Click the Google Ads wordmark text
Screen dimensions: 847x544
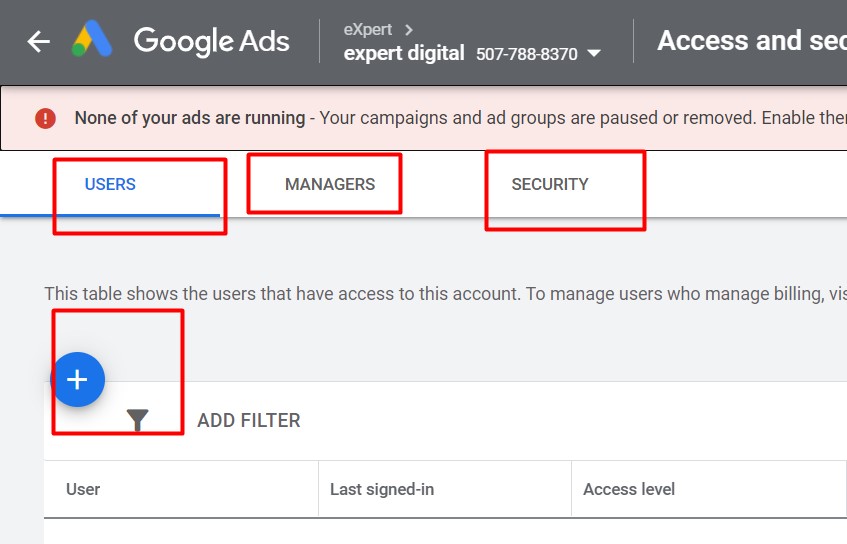(x=212, y=41)
